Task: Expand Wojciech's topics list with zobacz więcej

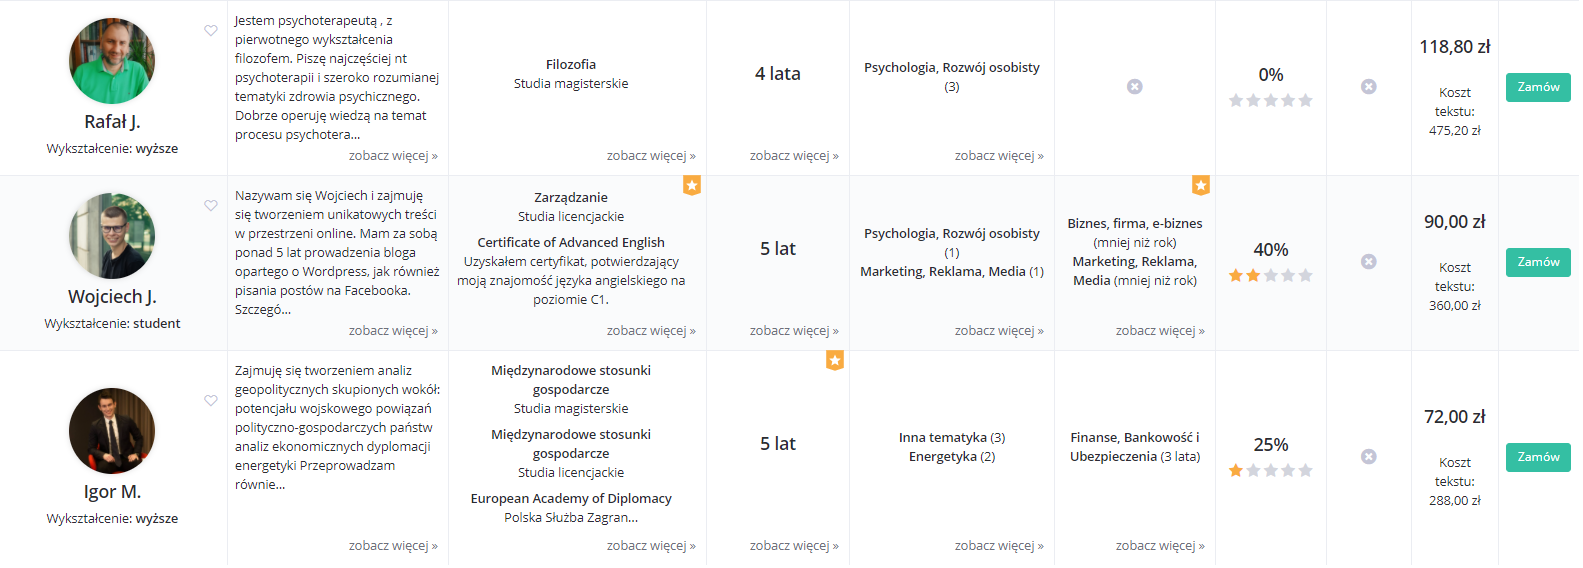Action: click(998, 331)
